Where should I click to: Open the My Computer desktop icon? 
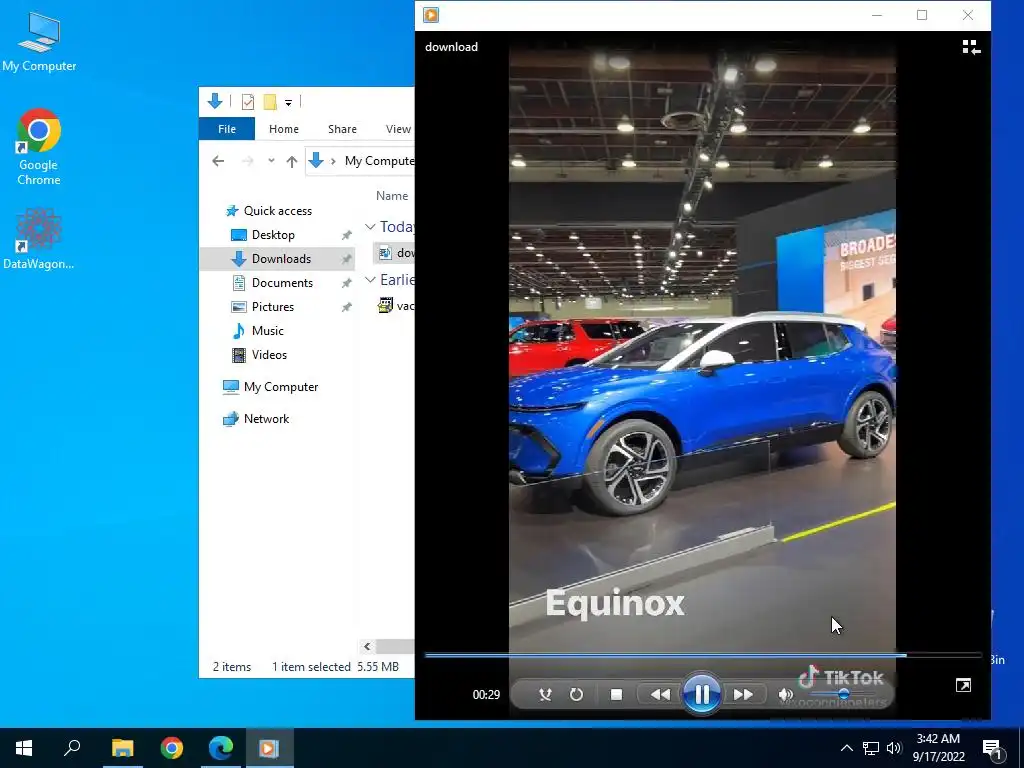pos(39,42)
